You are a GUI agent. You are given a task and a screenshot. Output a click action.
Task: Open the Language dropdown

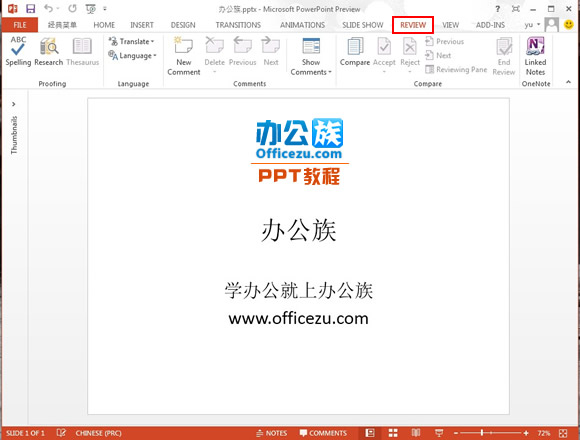pos(132,56)
